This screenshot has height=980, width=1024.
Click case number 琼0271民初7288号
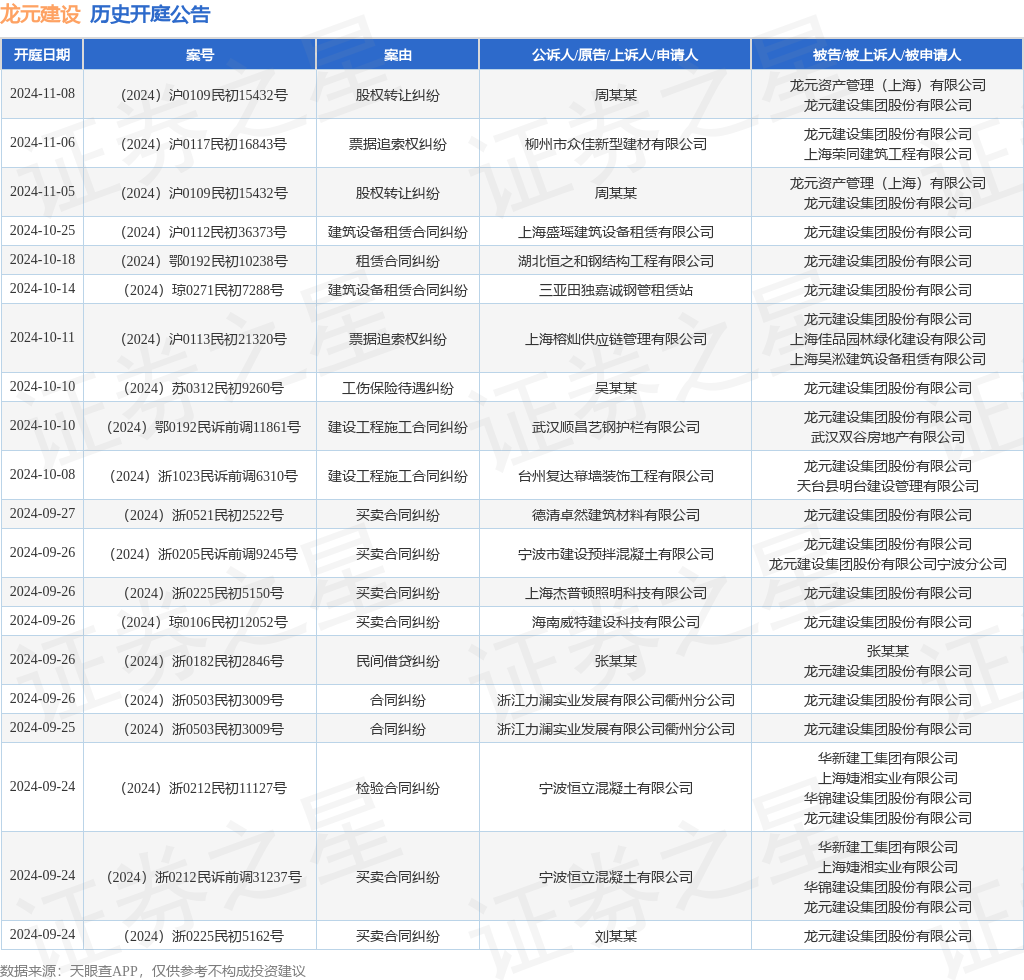click(x=204, y=291)
